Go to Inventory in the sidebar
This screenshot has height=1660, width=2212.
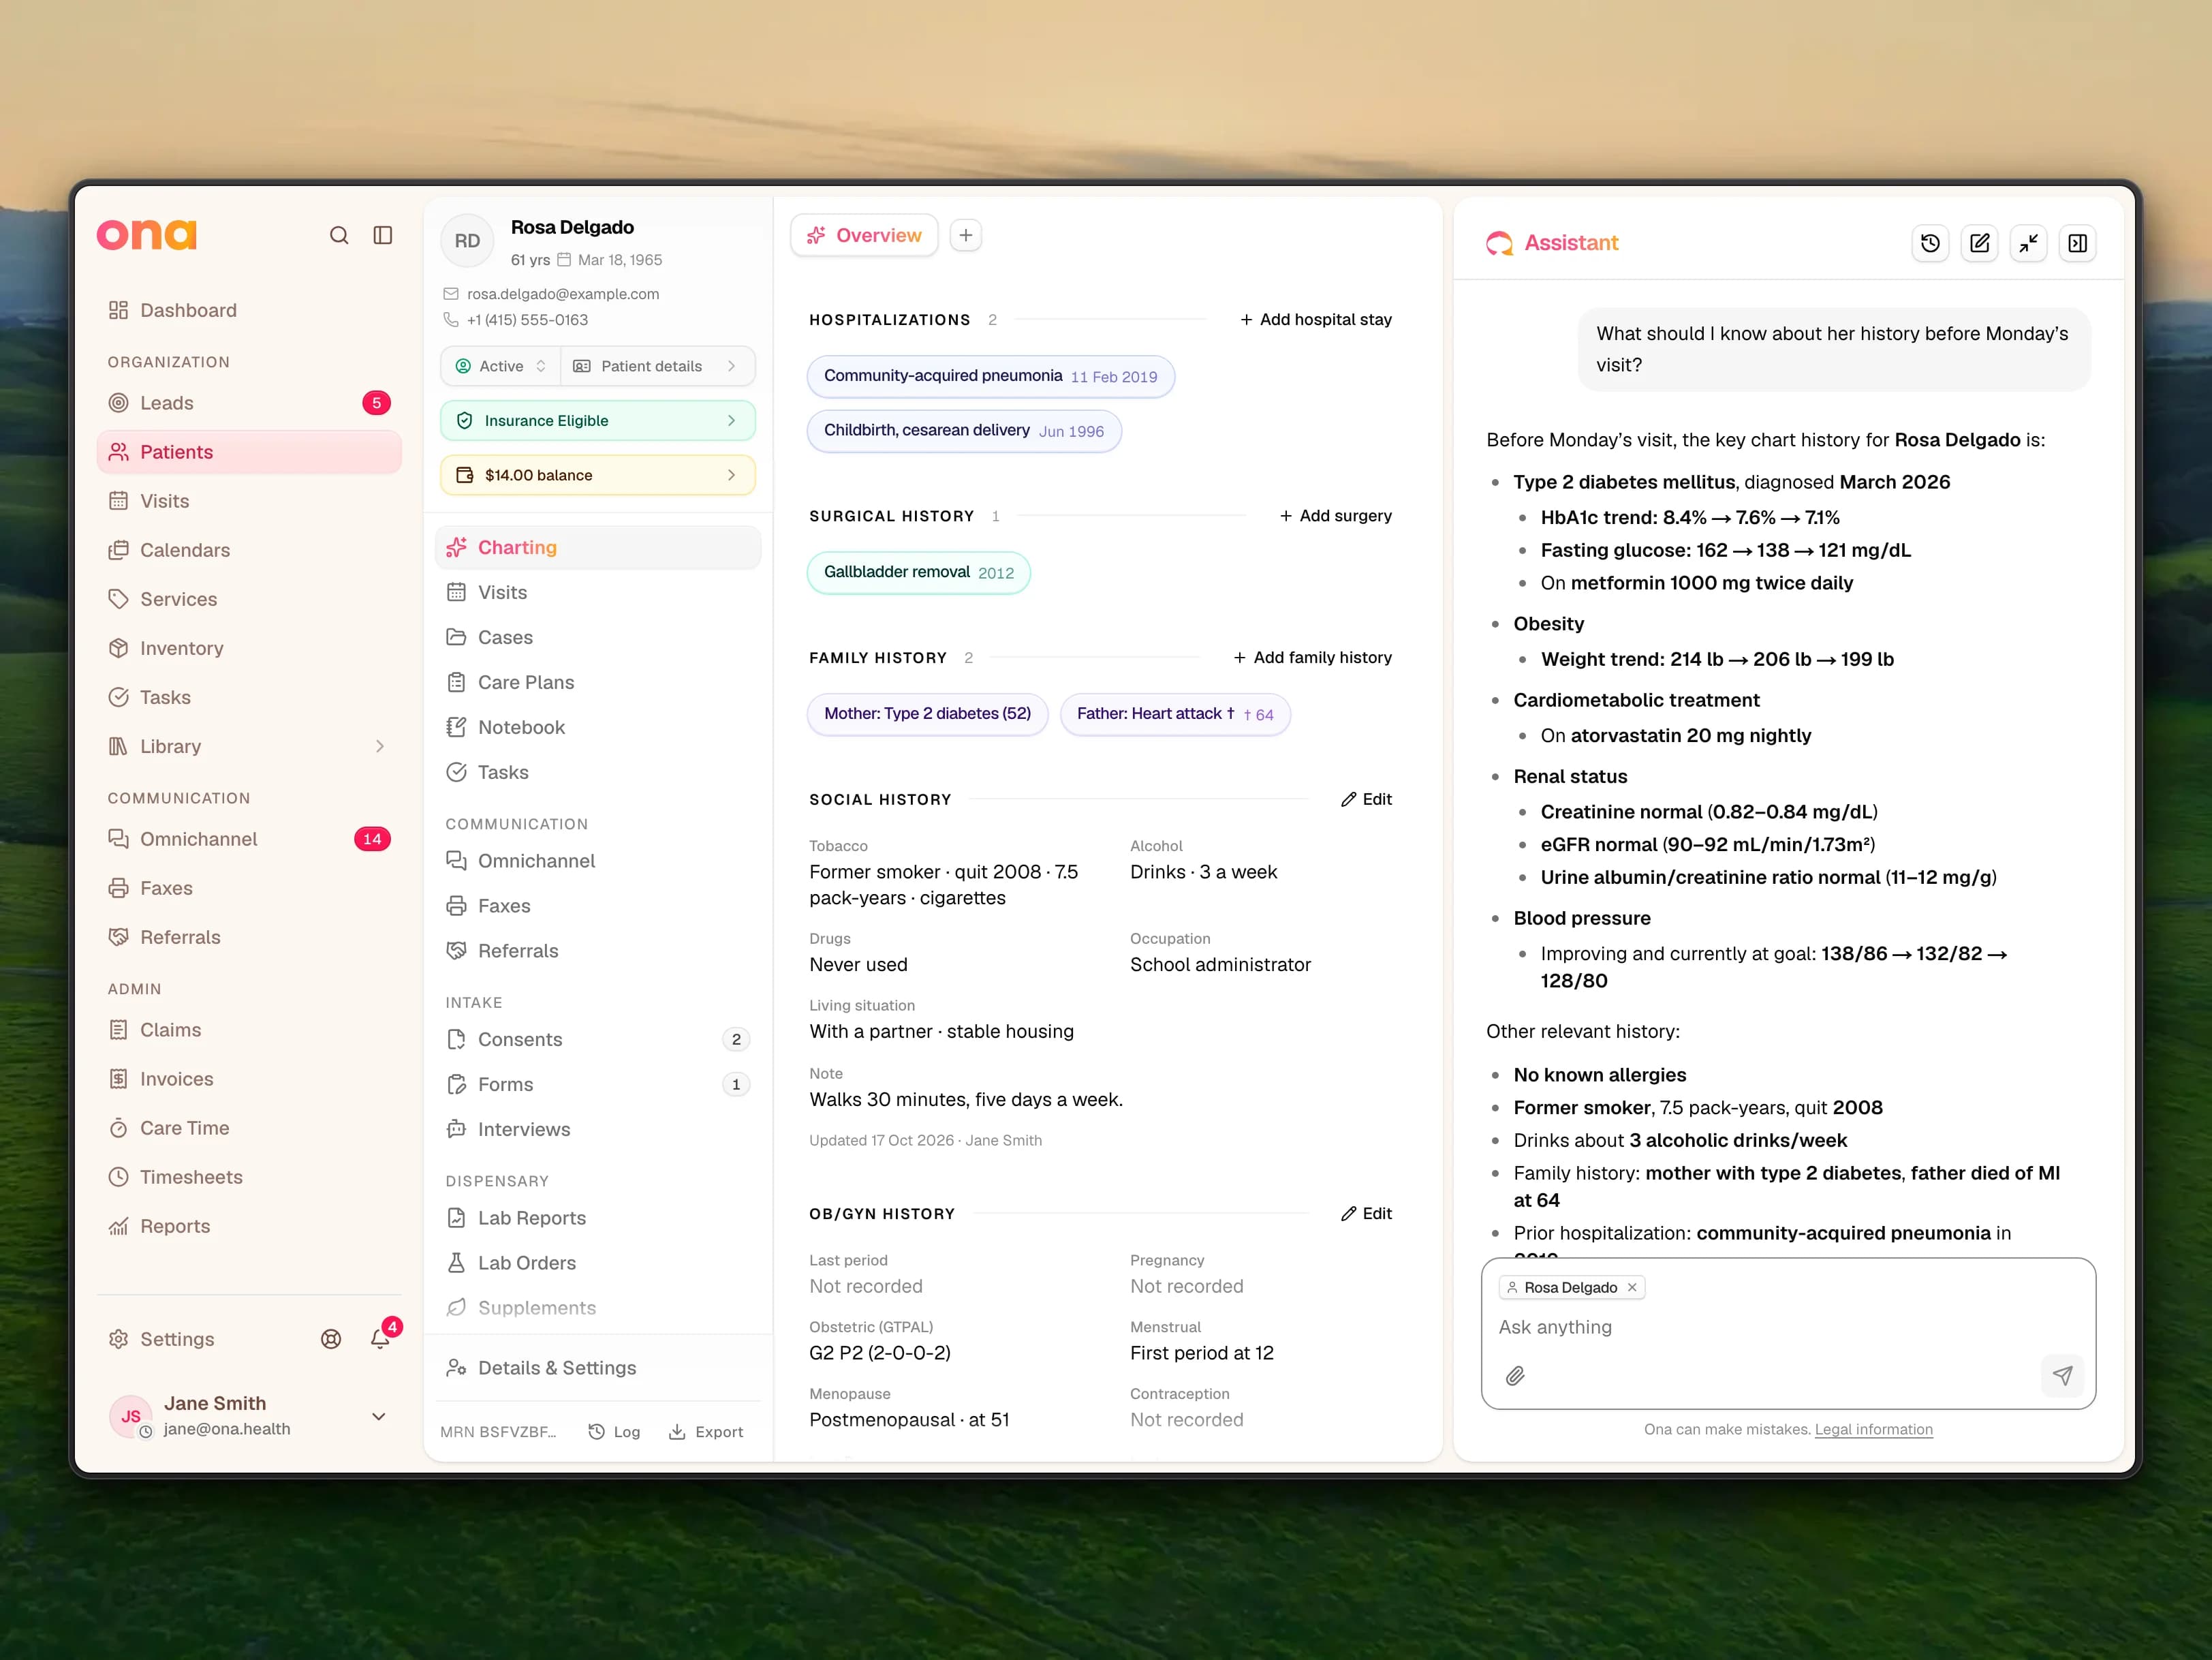[250, 648]
